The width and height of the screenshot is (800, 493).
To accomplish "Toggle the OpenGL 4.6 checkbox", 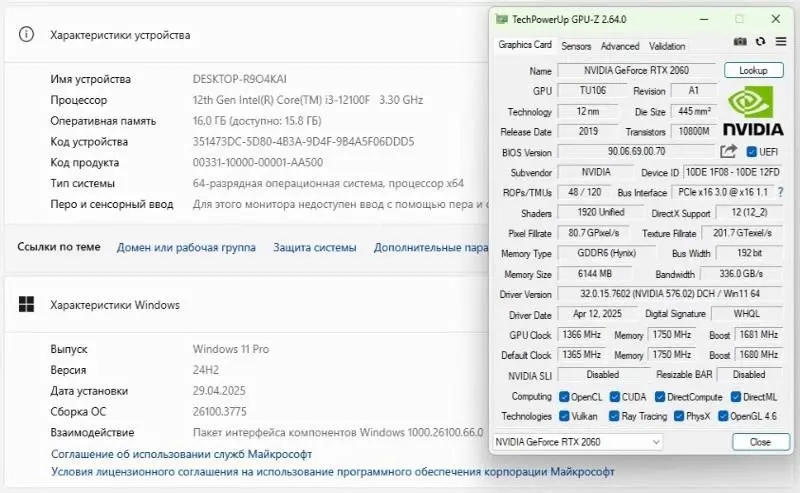I will 723,416.
